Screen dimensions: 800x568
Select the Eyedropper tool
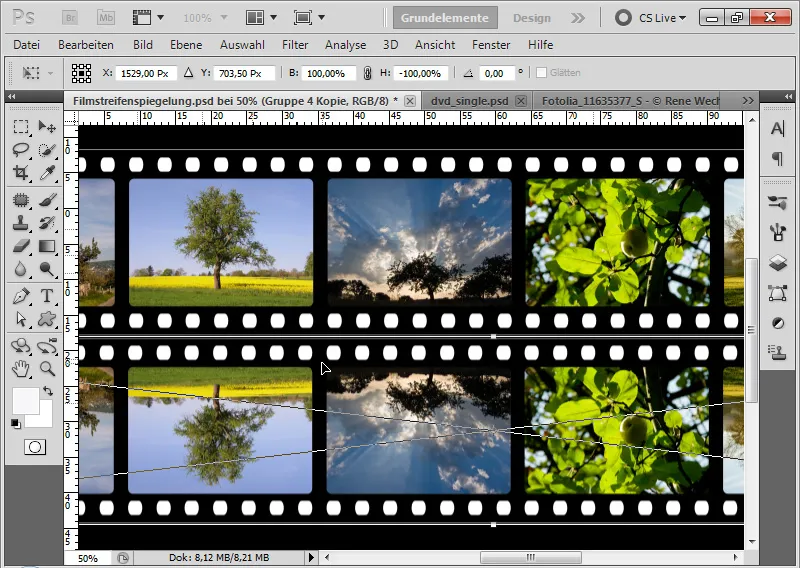point(47,172)
